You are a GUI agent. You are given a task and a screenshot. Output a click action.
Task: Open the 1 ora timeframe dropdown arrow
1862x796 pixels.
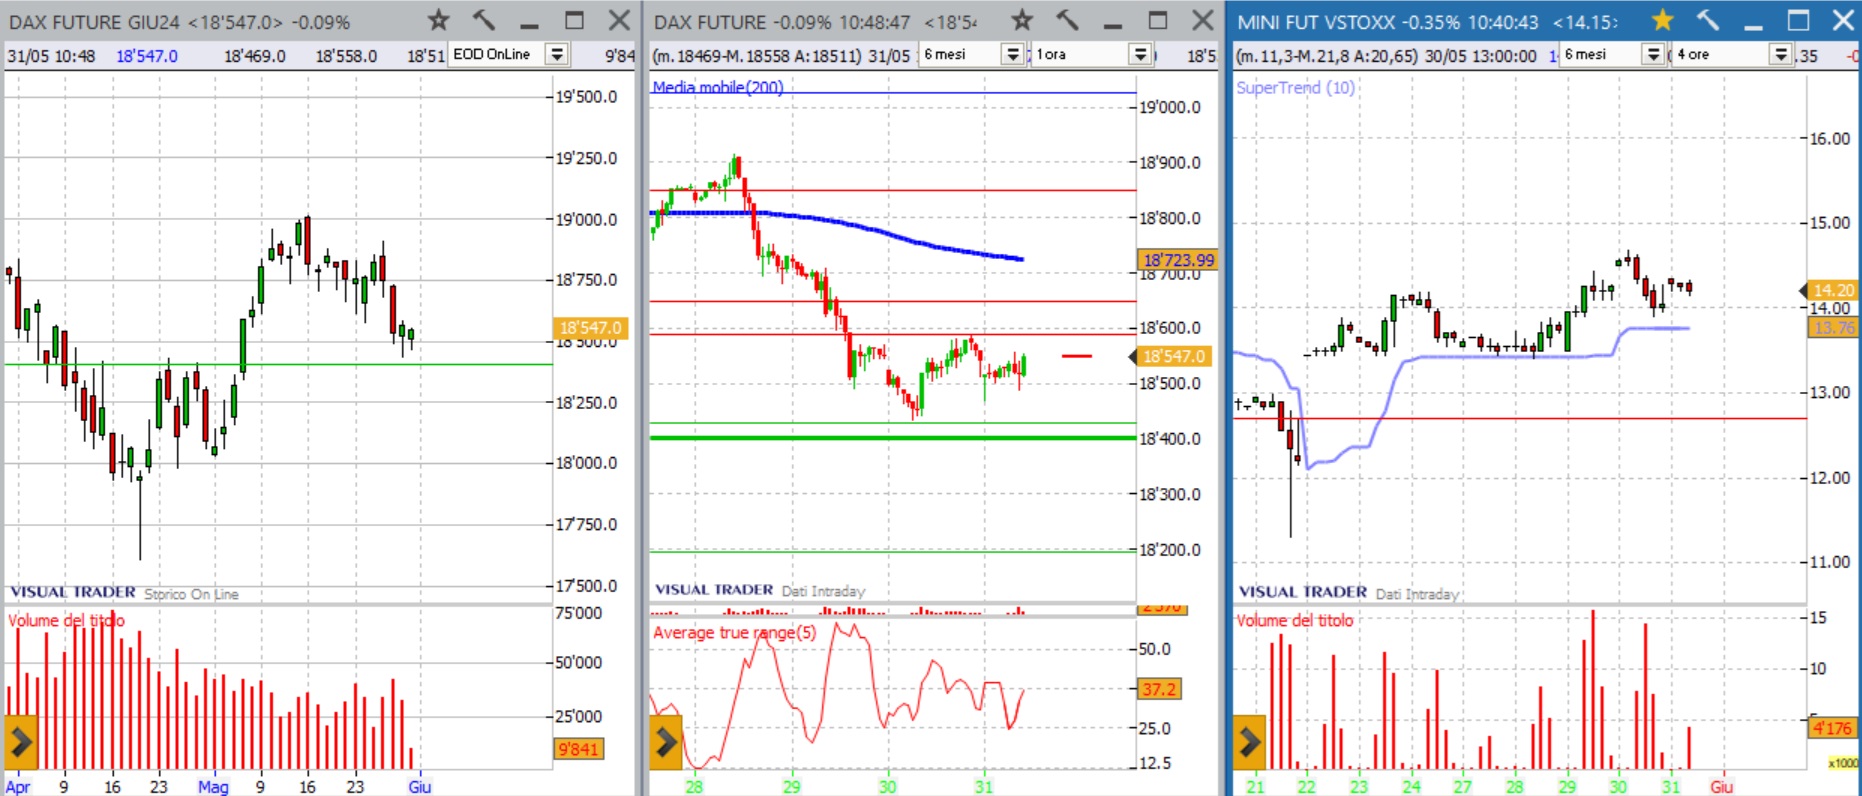click(1140, 54)
